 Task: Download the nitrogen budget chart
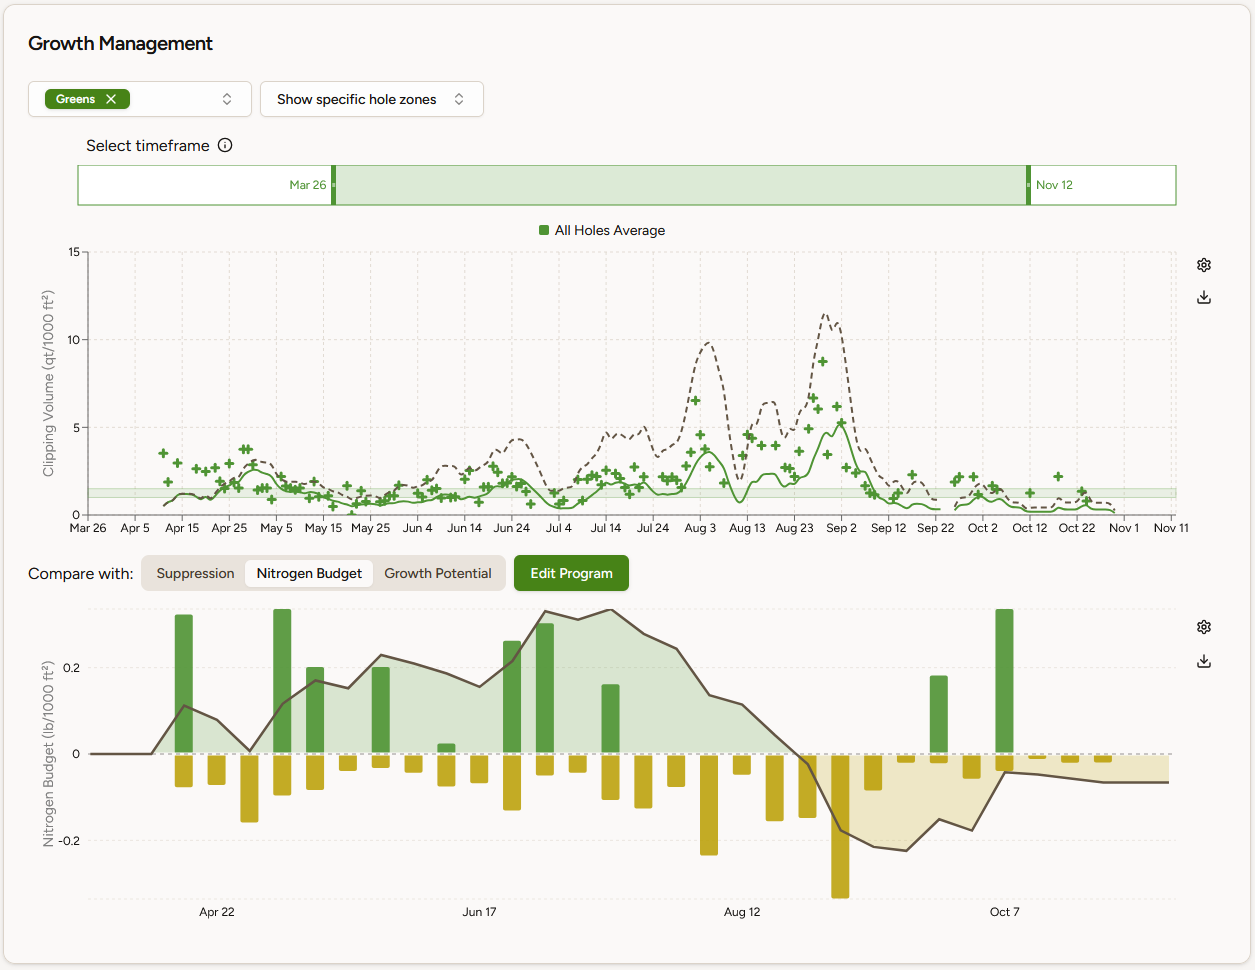pyautogui.click(x=1204, y=661)
